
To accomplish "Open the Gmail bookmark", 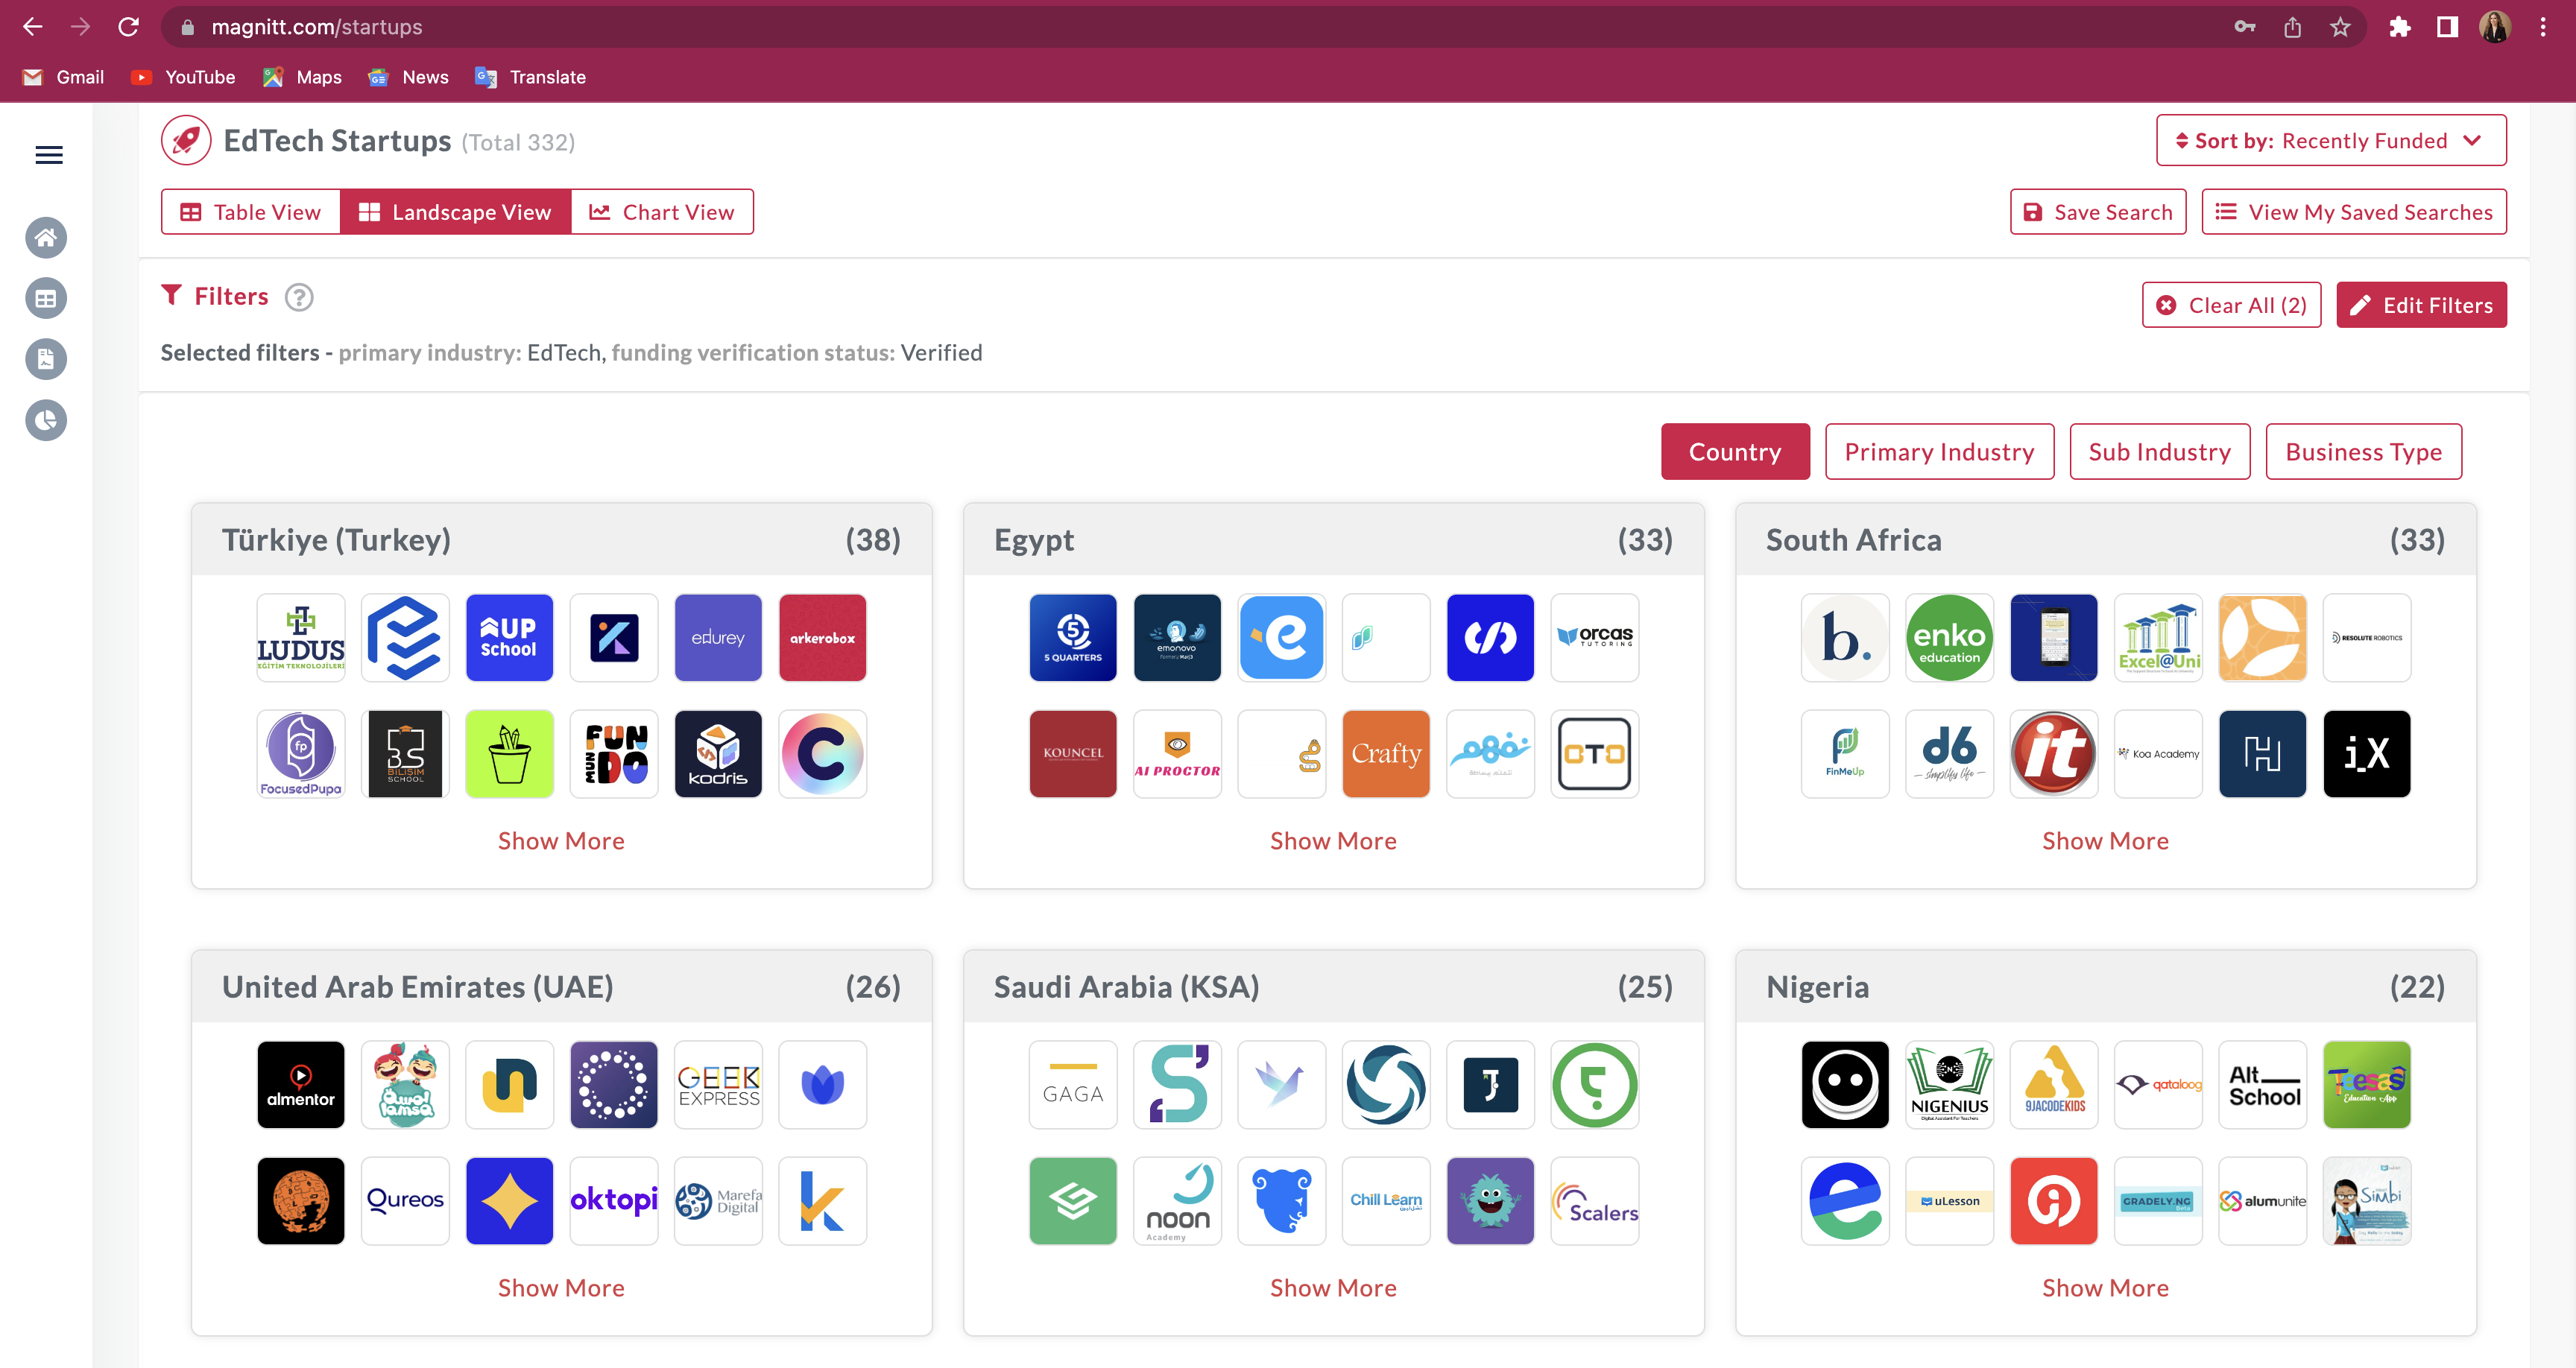I will pos(63,77).
